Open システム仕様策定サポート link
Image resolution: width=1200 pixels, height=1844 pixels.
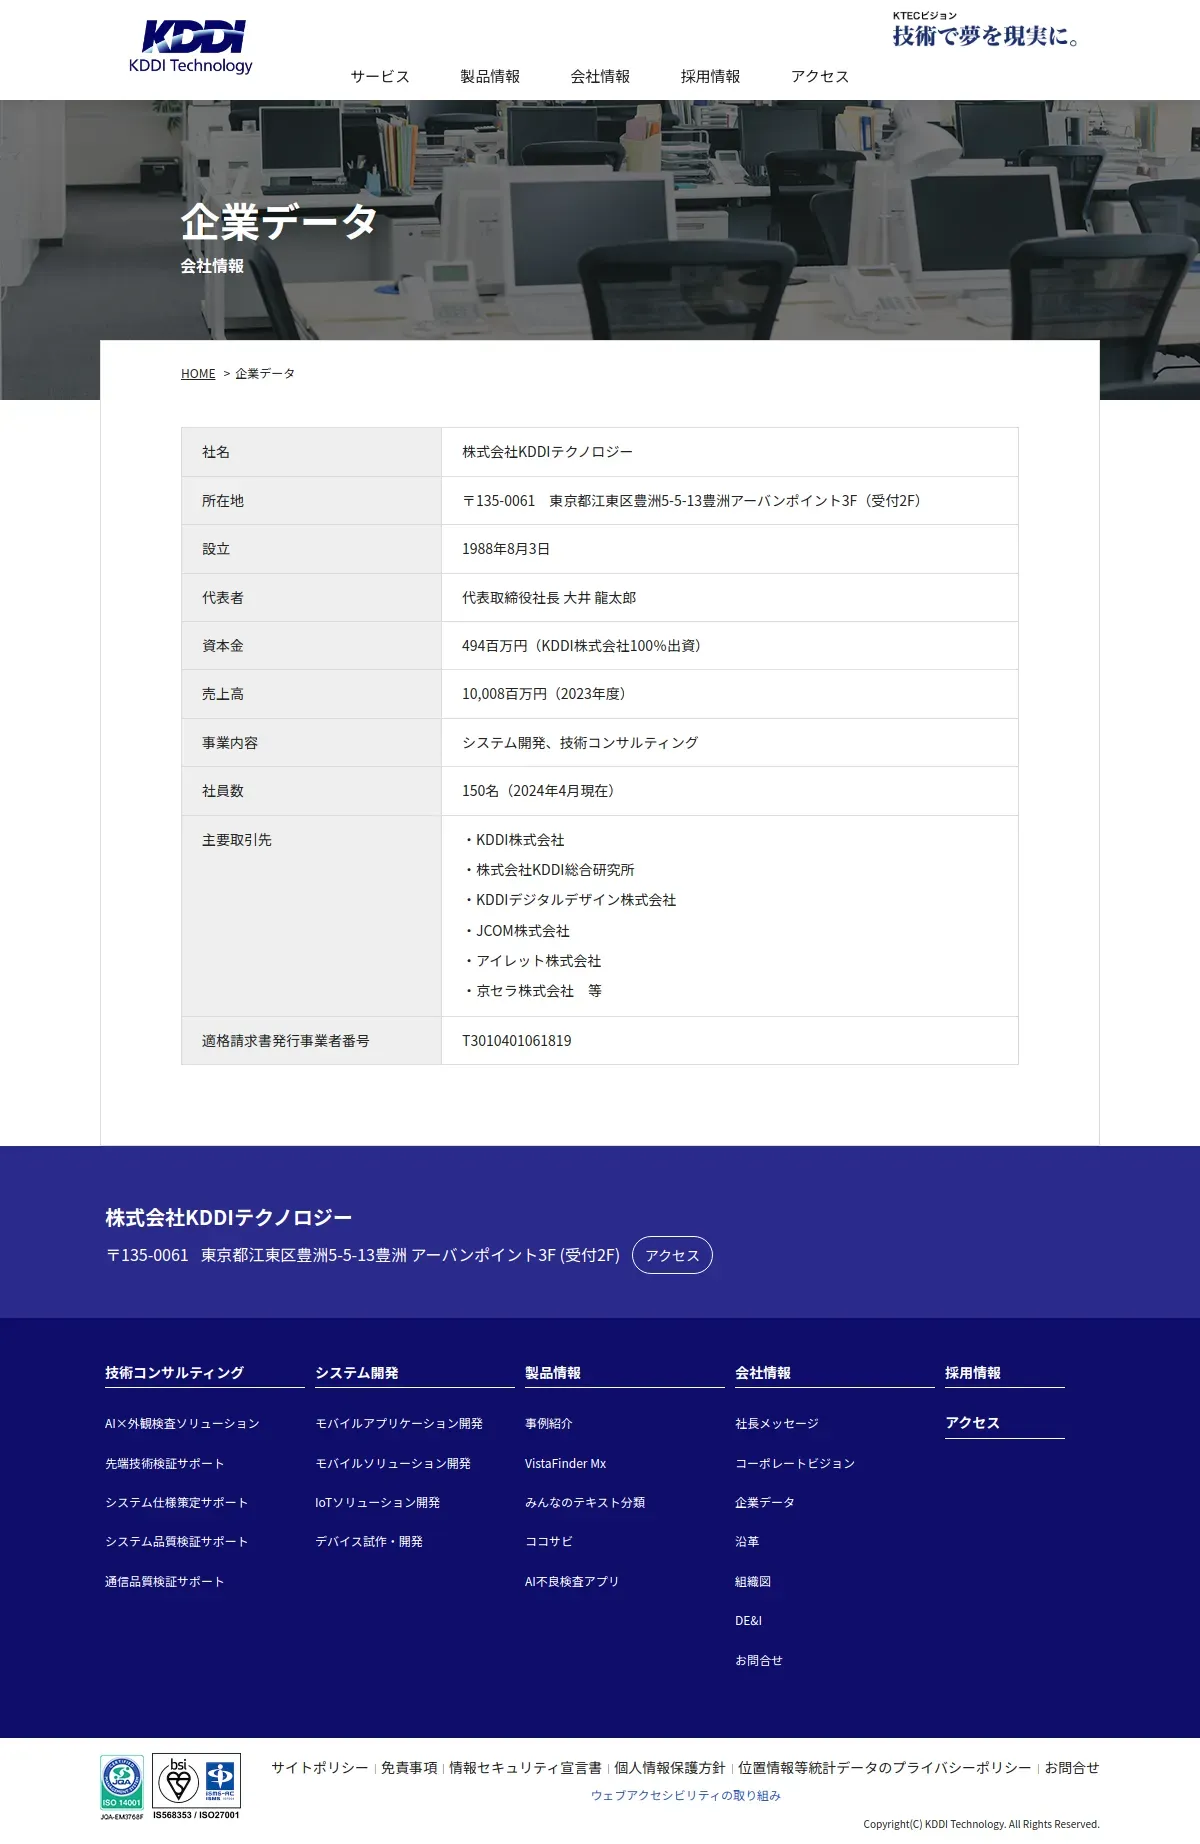(177, 1503)
